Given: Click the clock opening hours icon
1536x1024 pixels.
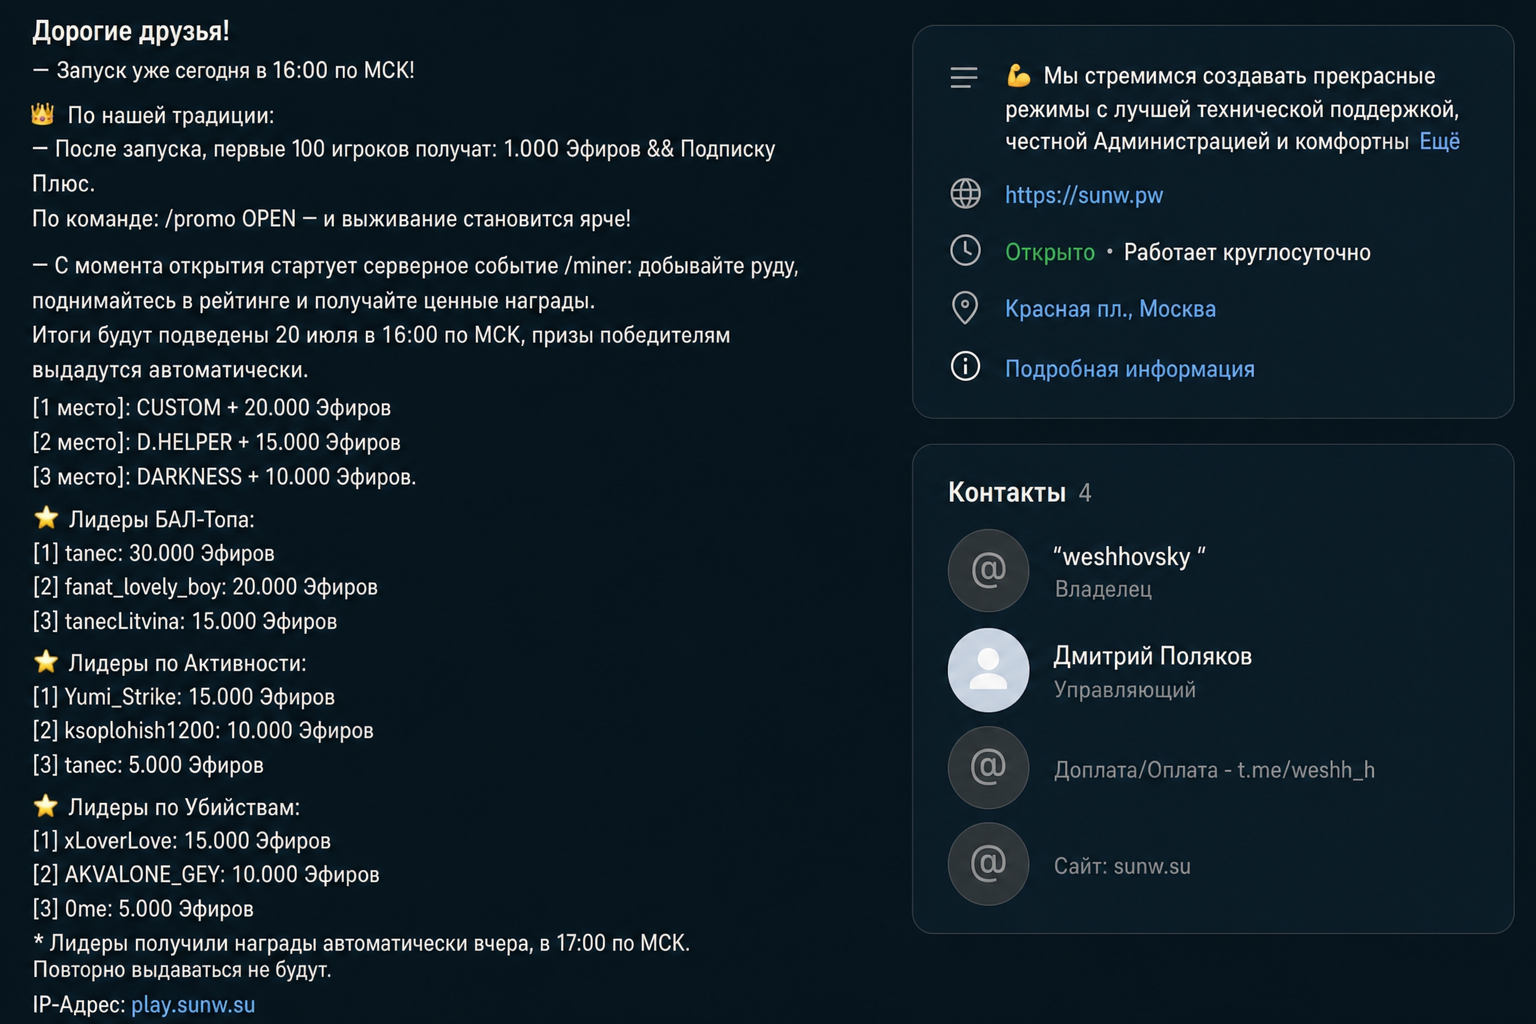Looking at the screenshot, I should 965,250.
